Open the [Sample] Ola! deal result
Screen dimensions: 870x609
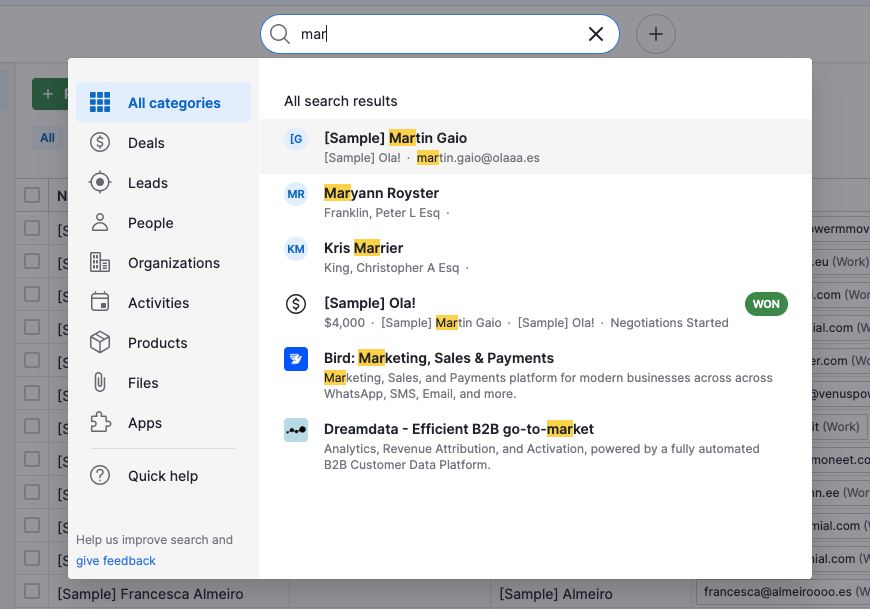point(535,312)
